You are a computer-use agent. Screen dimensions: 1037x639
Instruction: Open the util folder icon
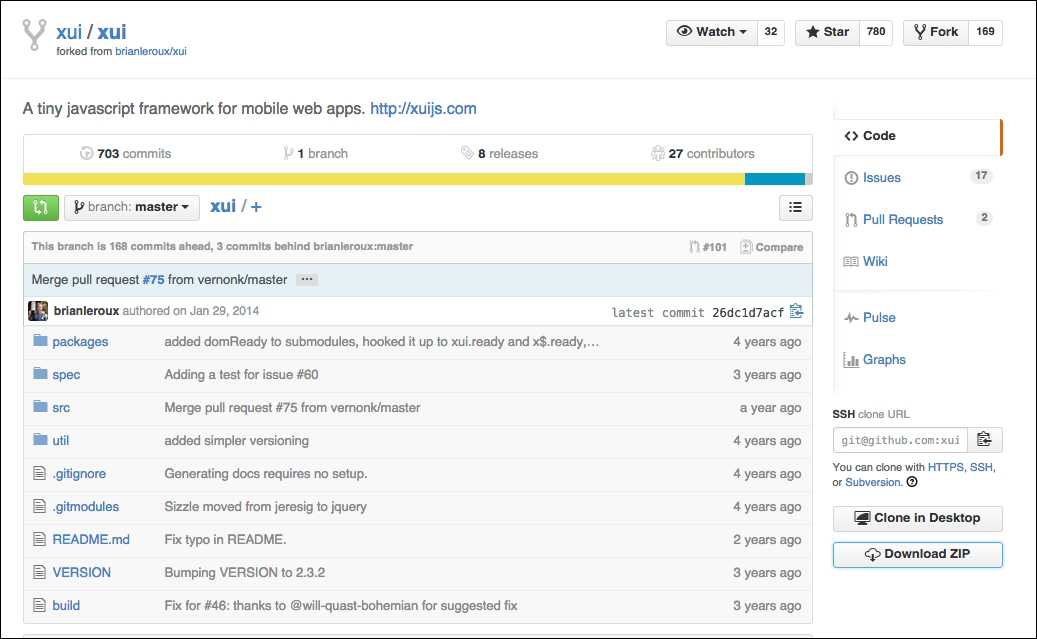[40, 439]
